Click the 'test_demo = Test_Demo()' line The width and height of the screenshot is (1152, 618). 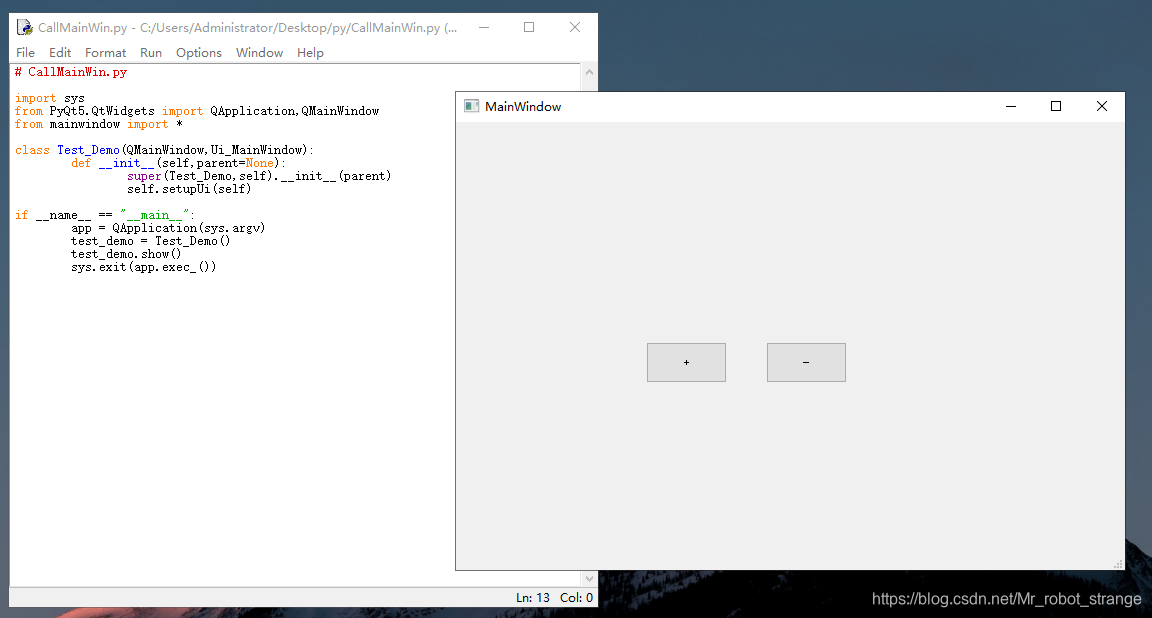[151, 241]
